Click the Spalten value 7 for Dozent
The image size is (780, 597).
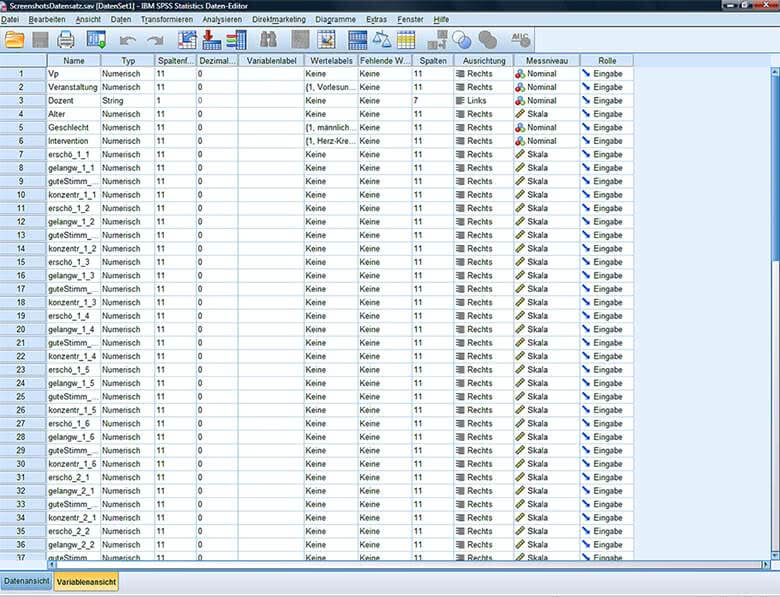coord(433,100)
